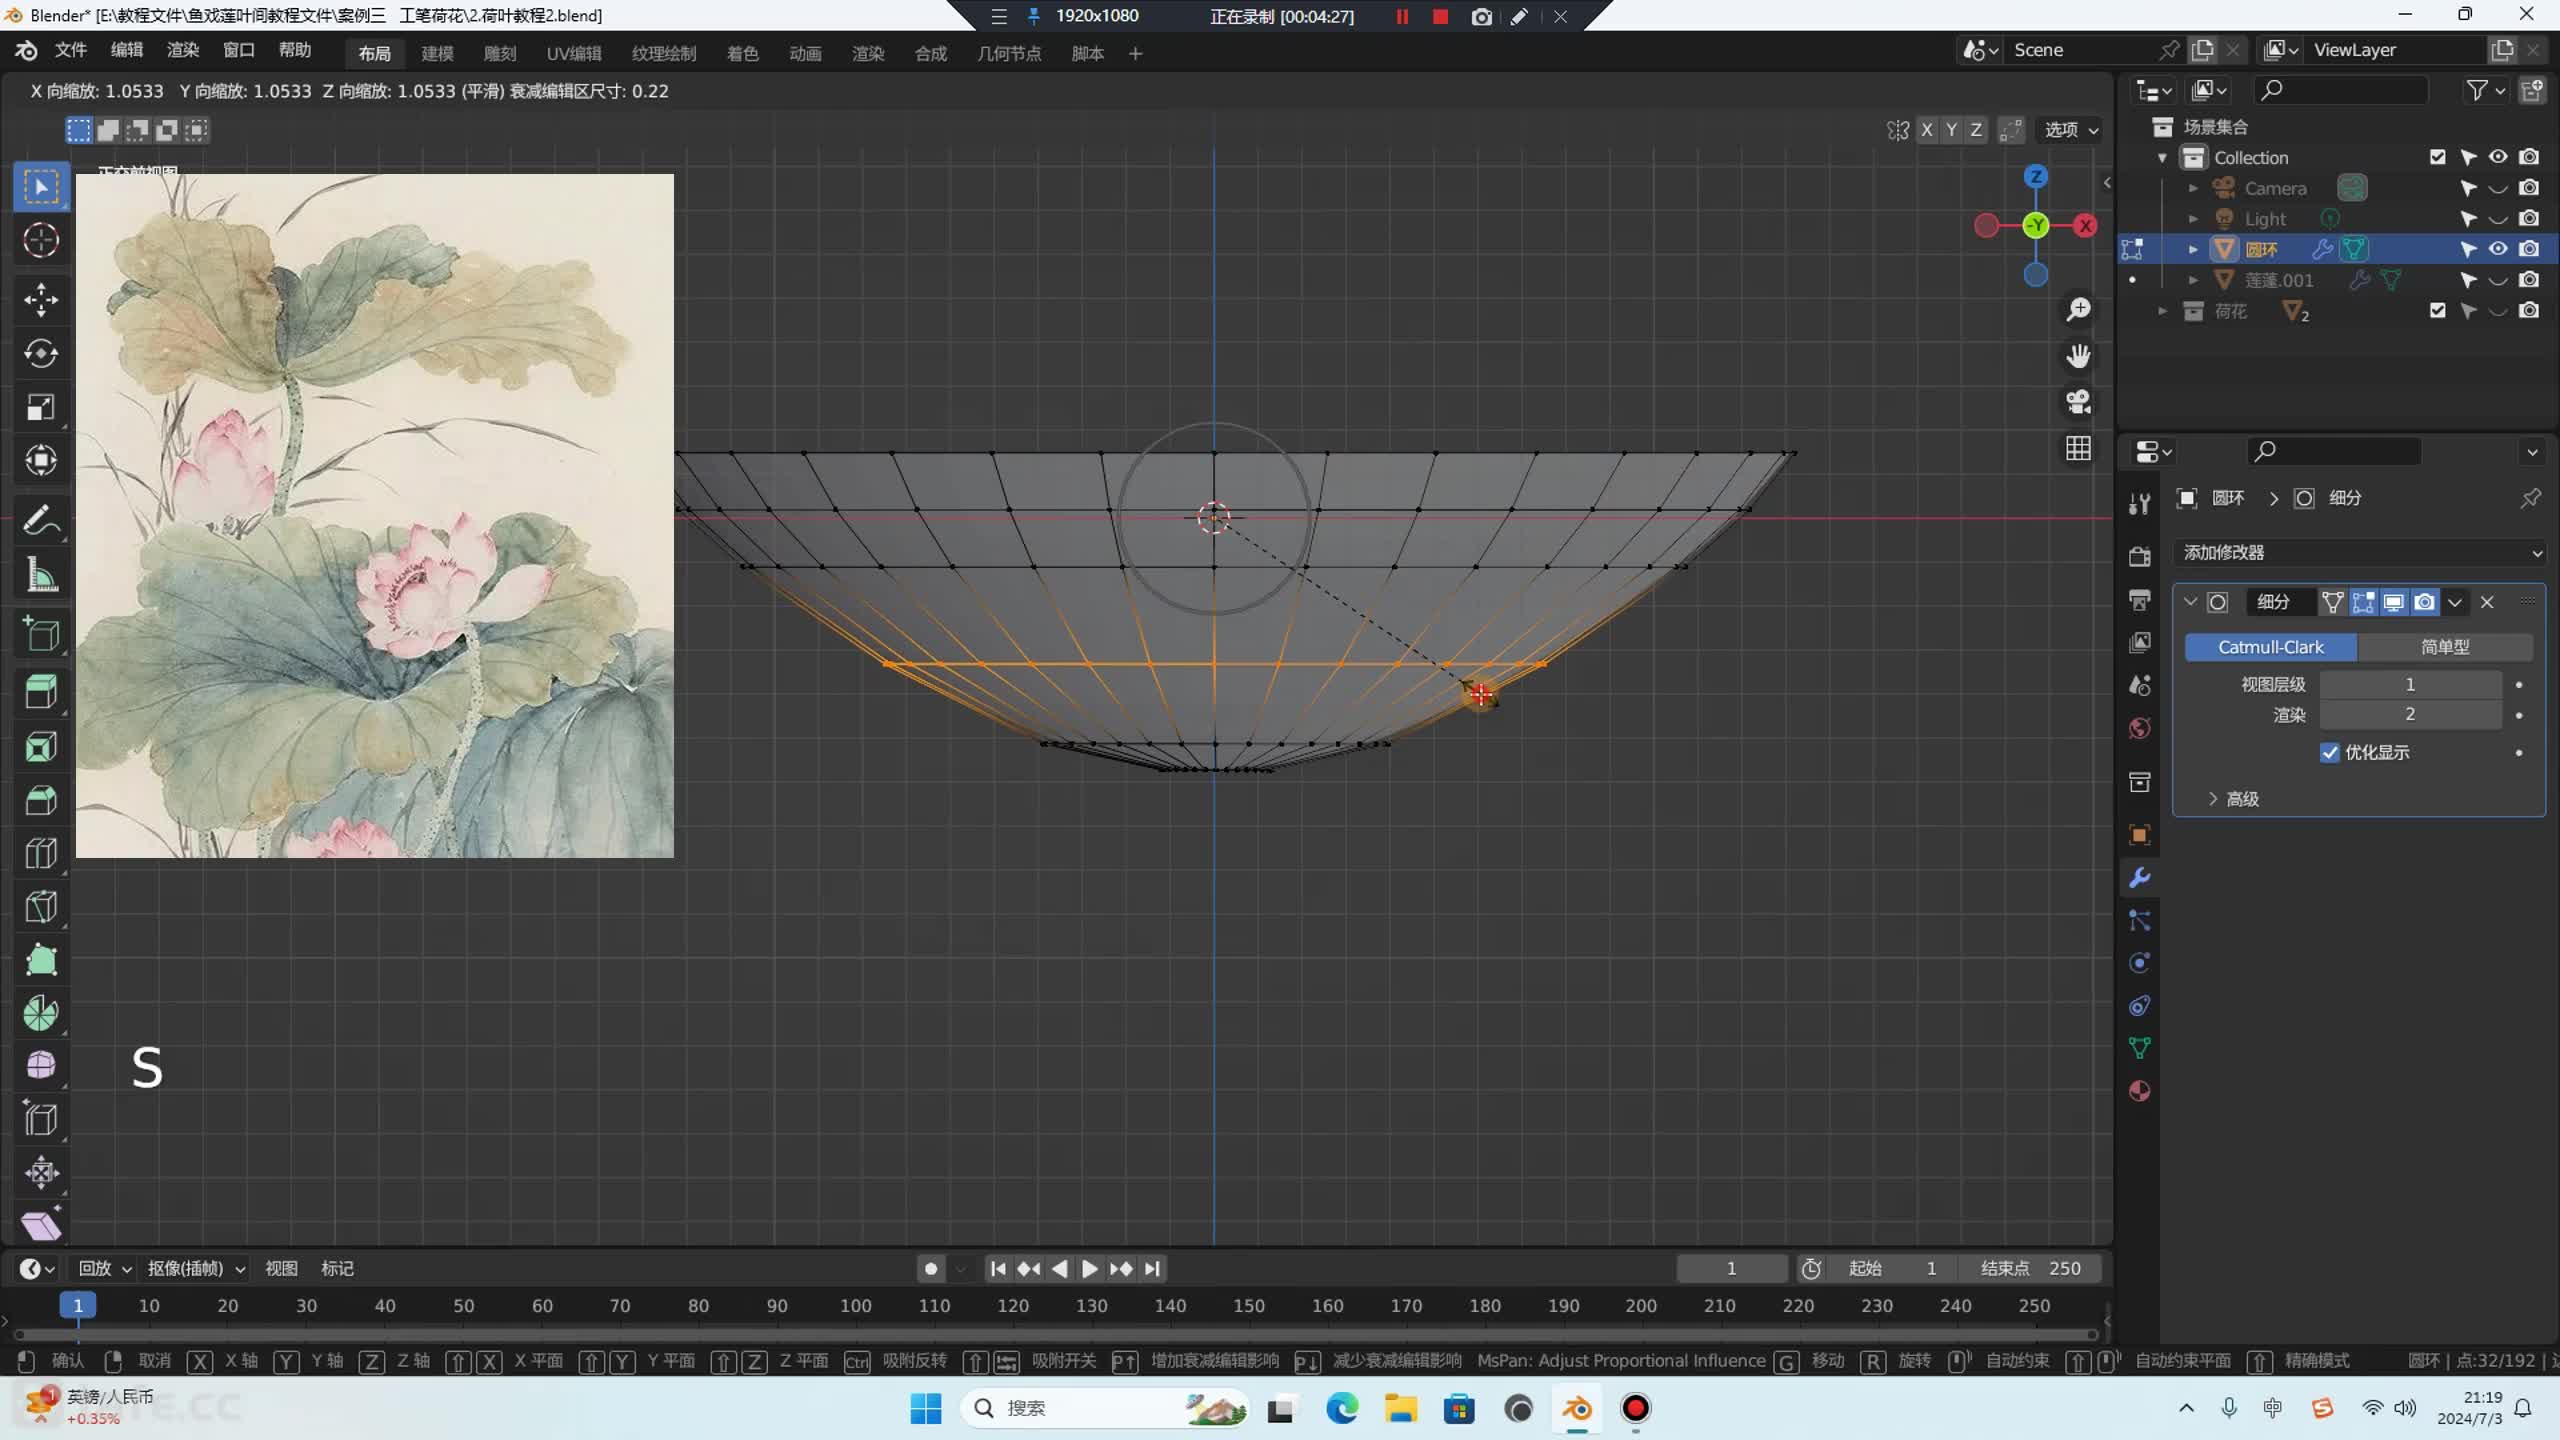
Task: Select the Scale tool
Action: (x=41, y=407)
